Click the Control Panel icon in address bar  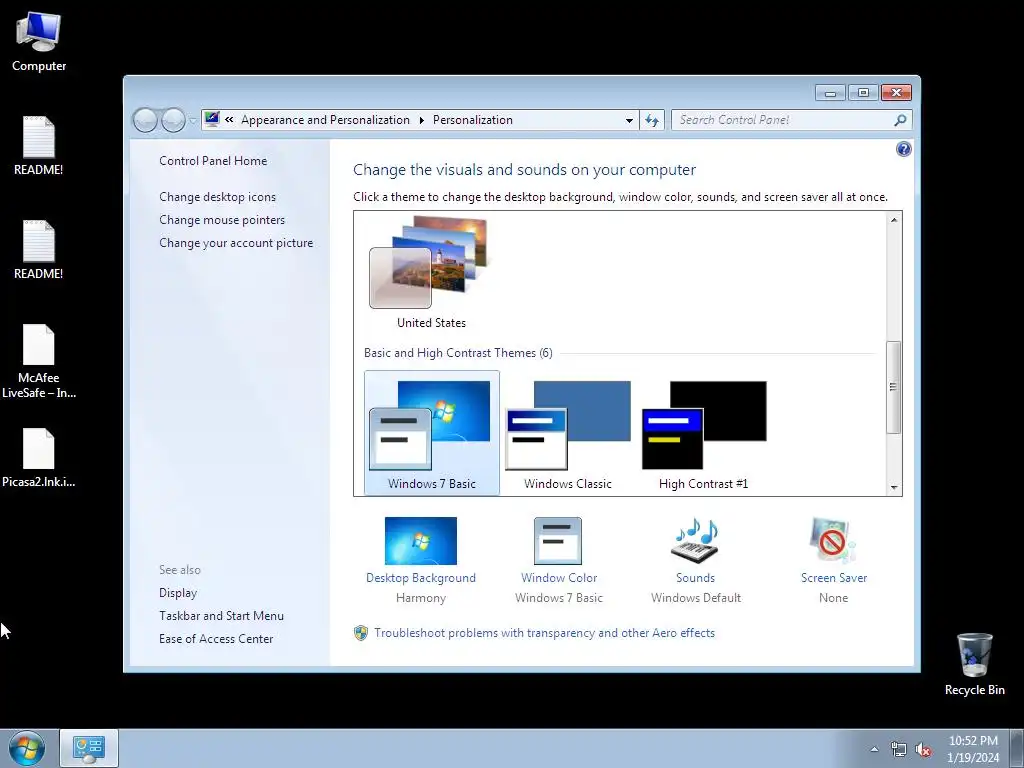pos(212,120)
